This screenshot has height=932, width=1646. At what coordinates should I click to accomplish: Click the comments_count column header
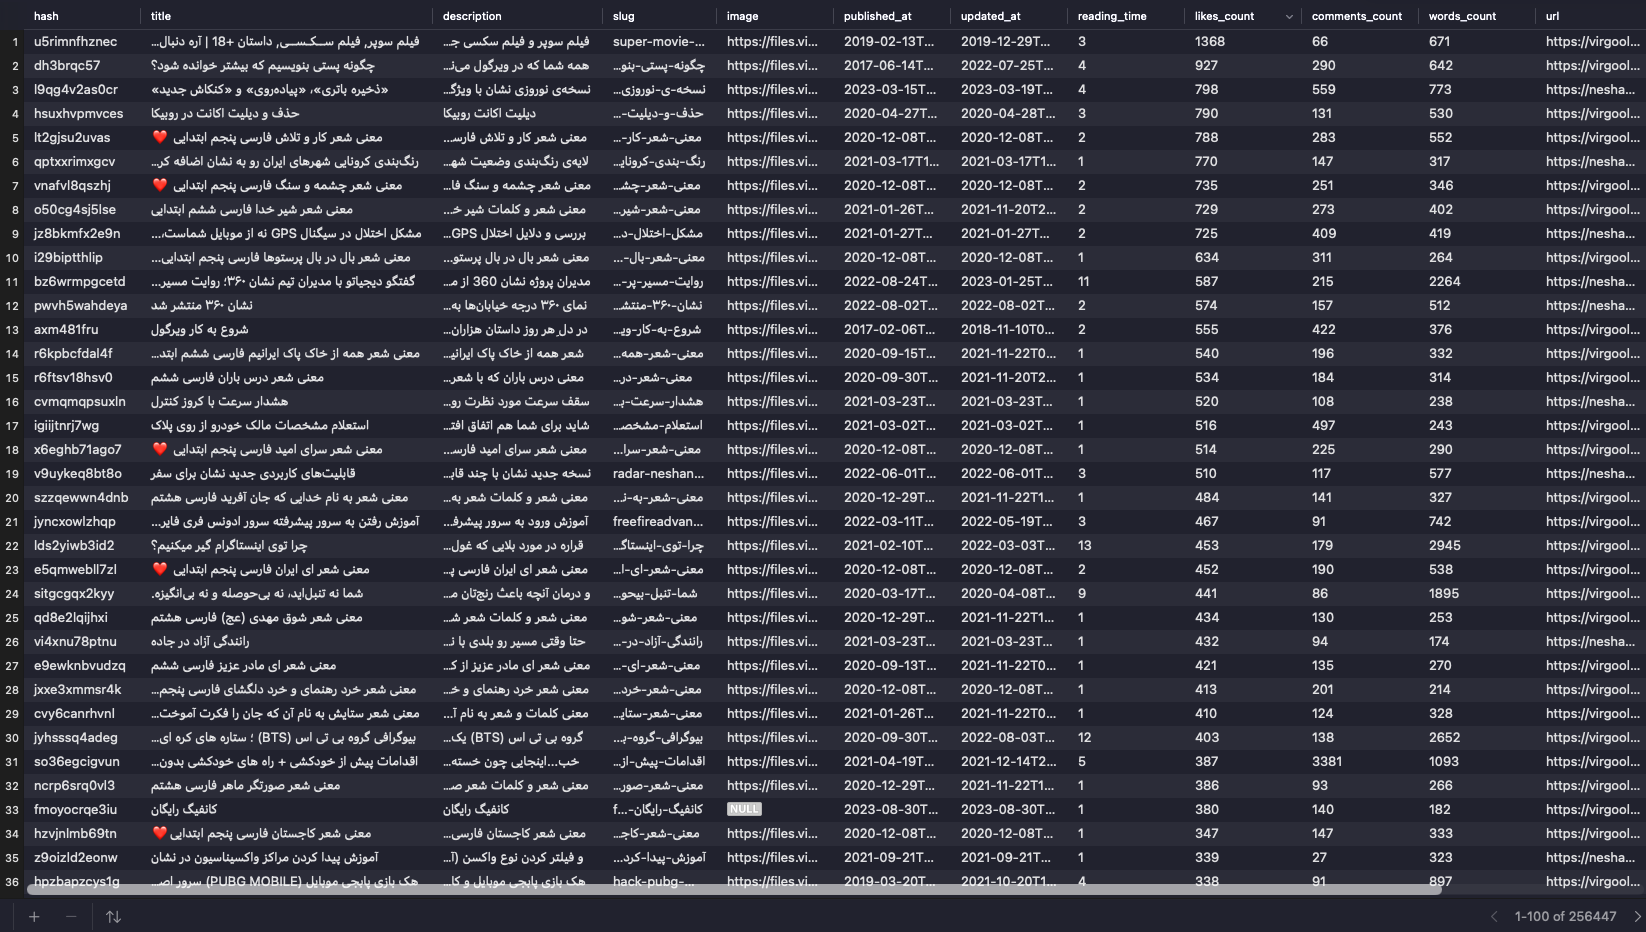coord(1357,16)
